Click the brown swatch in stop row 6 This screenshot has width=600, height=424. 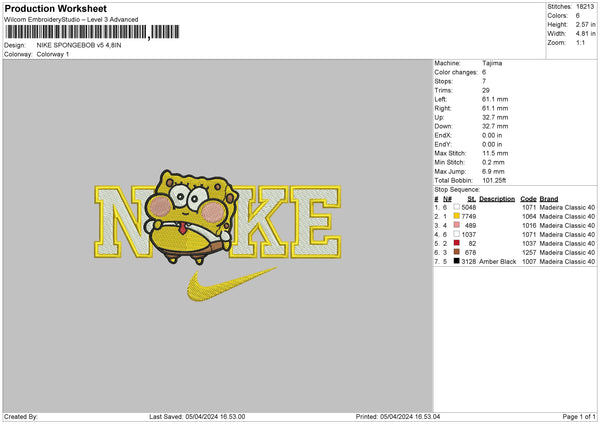tap(457, 252)
